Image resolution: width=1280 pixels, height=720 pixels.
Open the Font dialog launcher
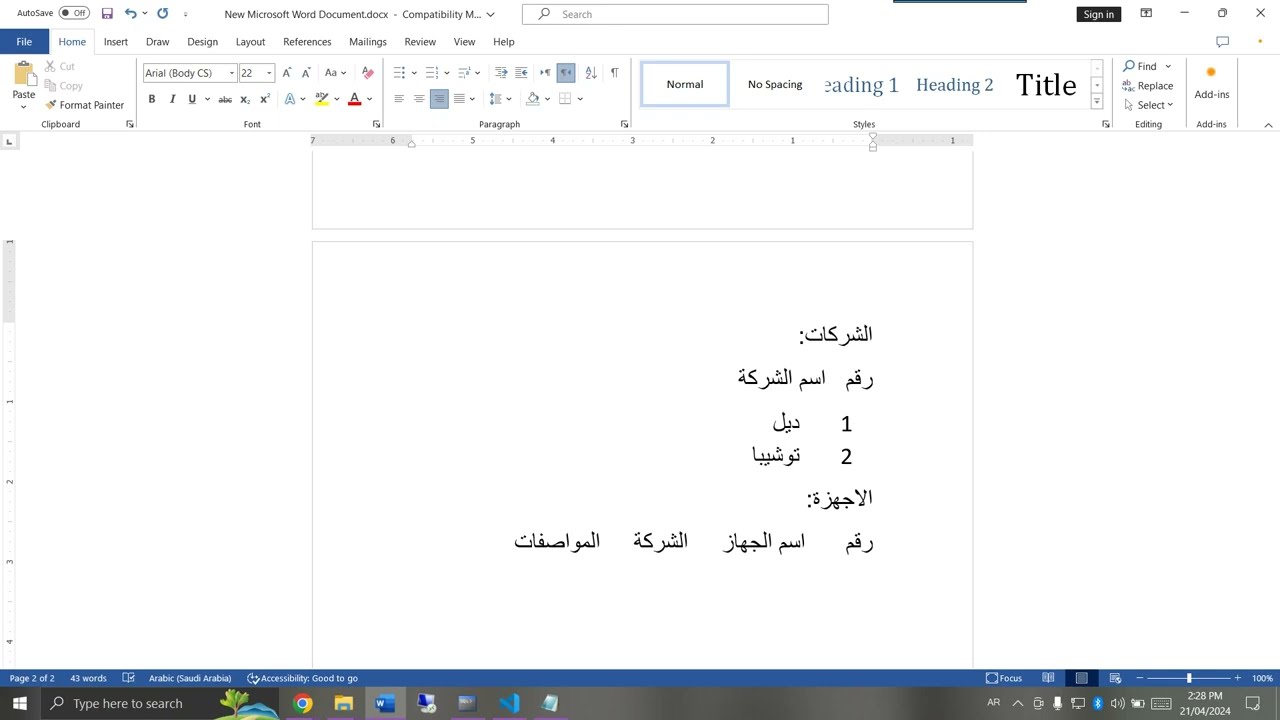376,124
